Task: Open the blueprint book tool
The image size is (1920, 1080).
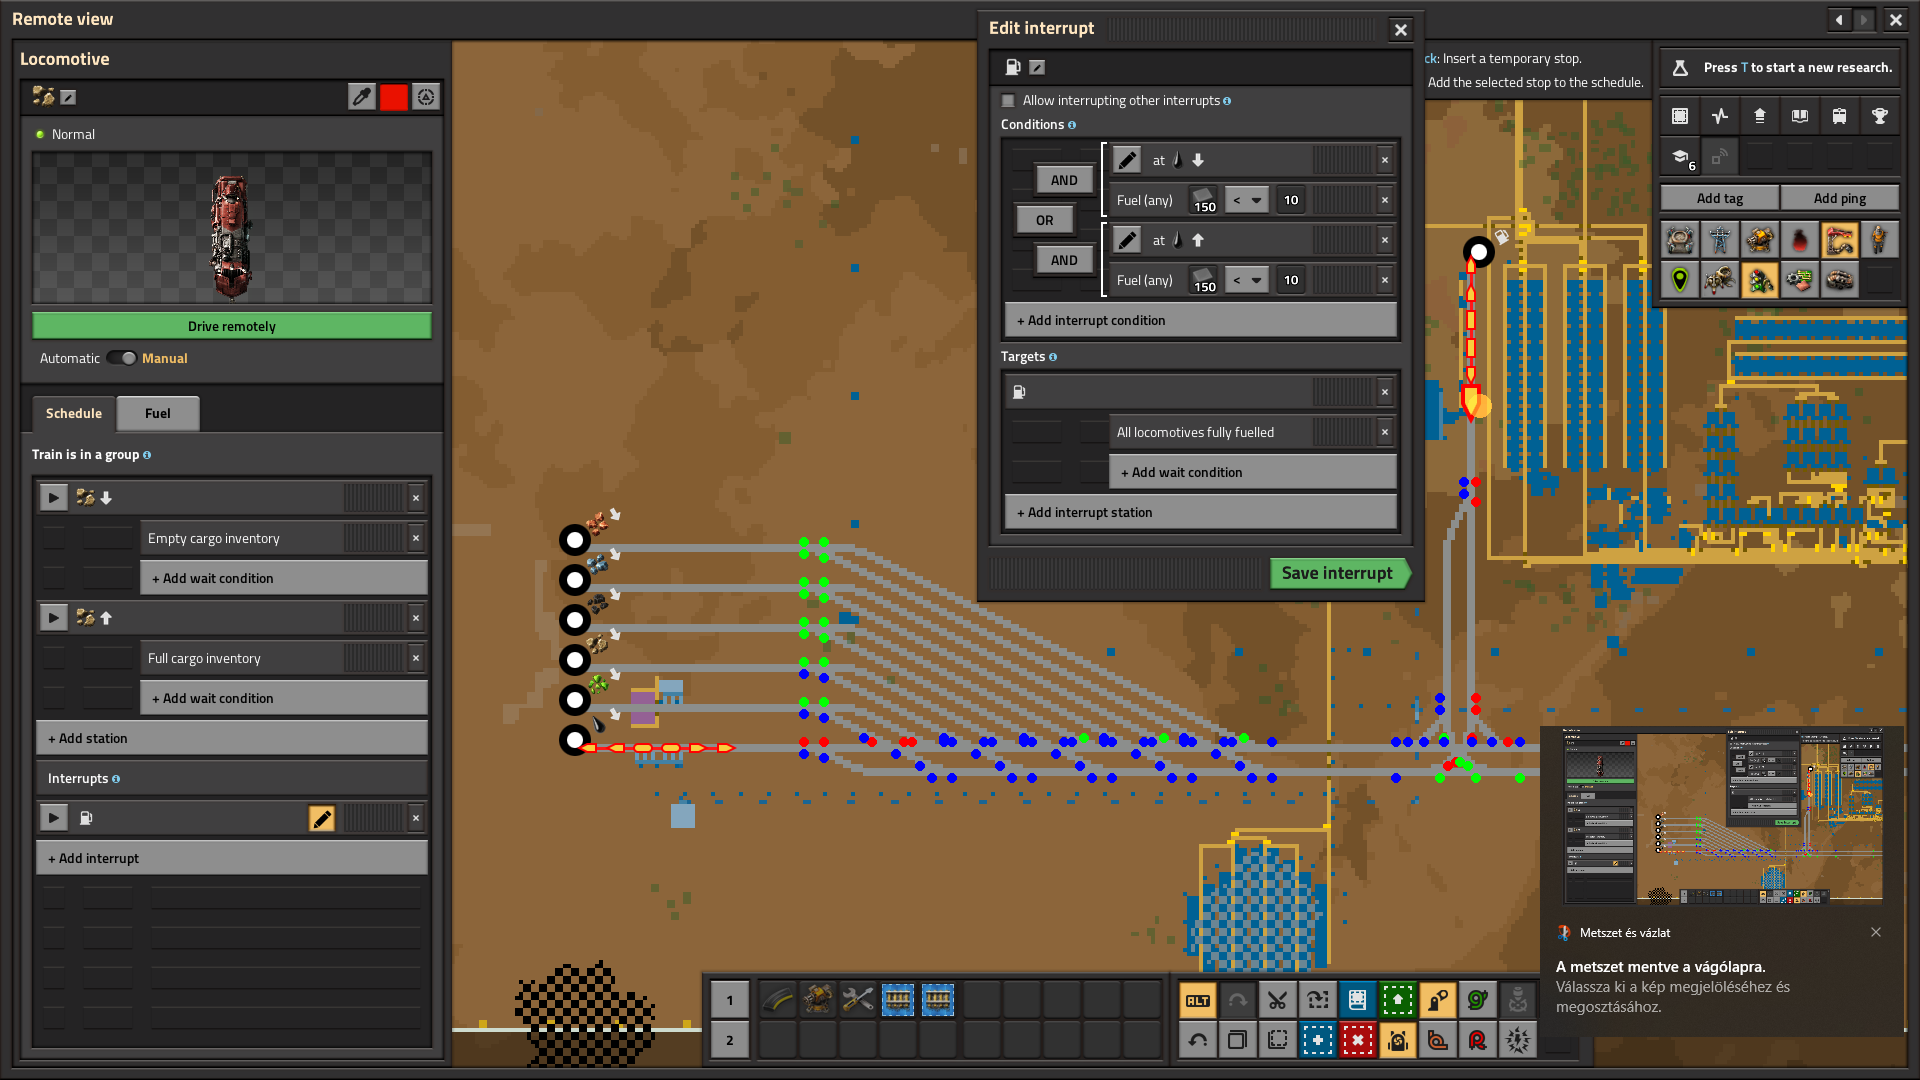Action: (1357, 1000)
